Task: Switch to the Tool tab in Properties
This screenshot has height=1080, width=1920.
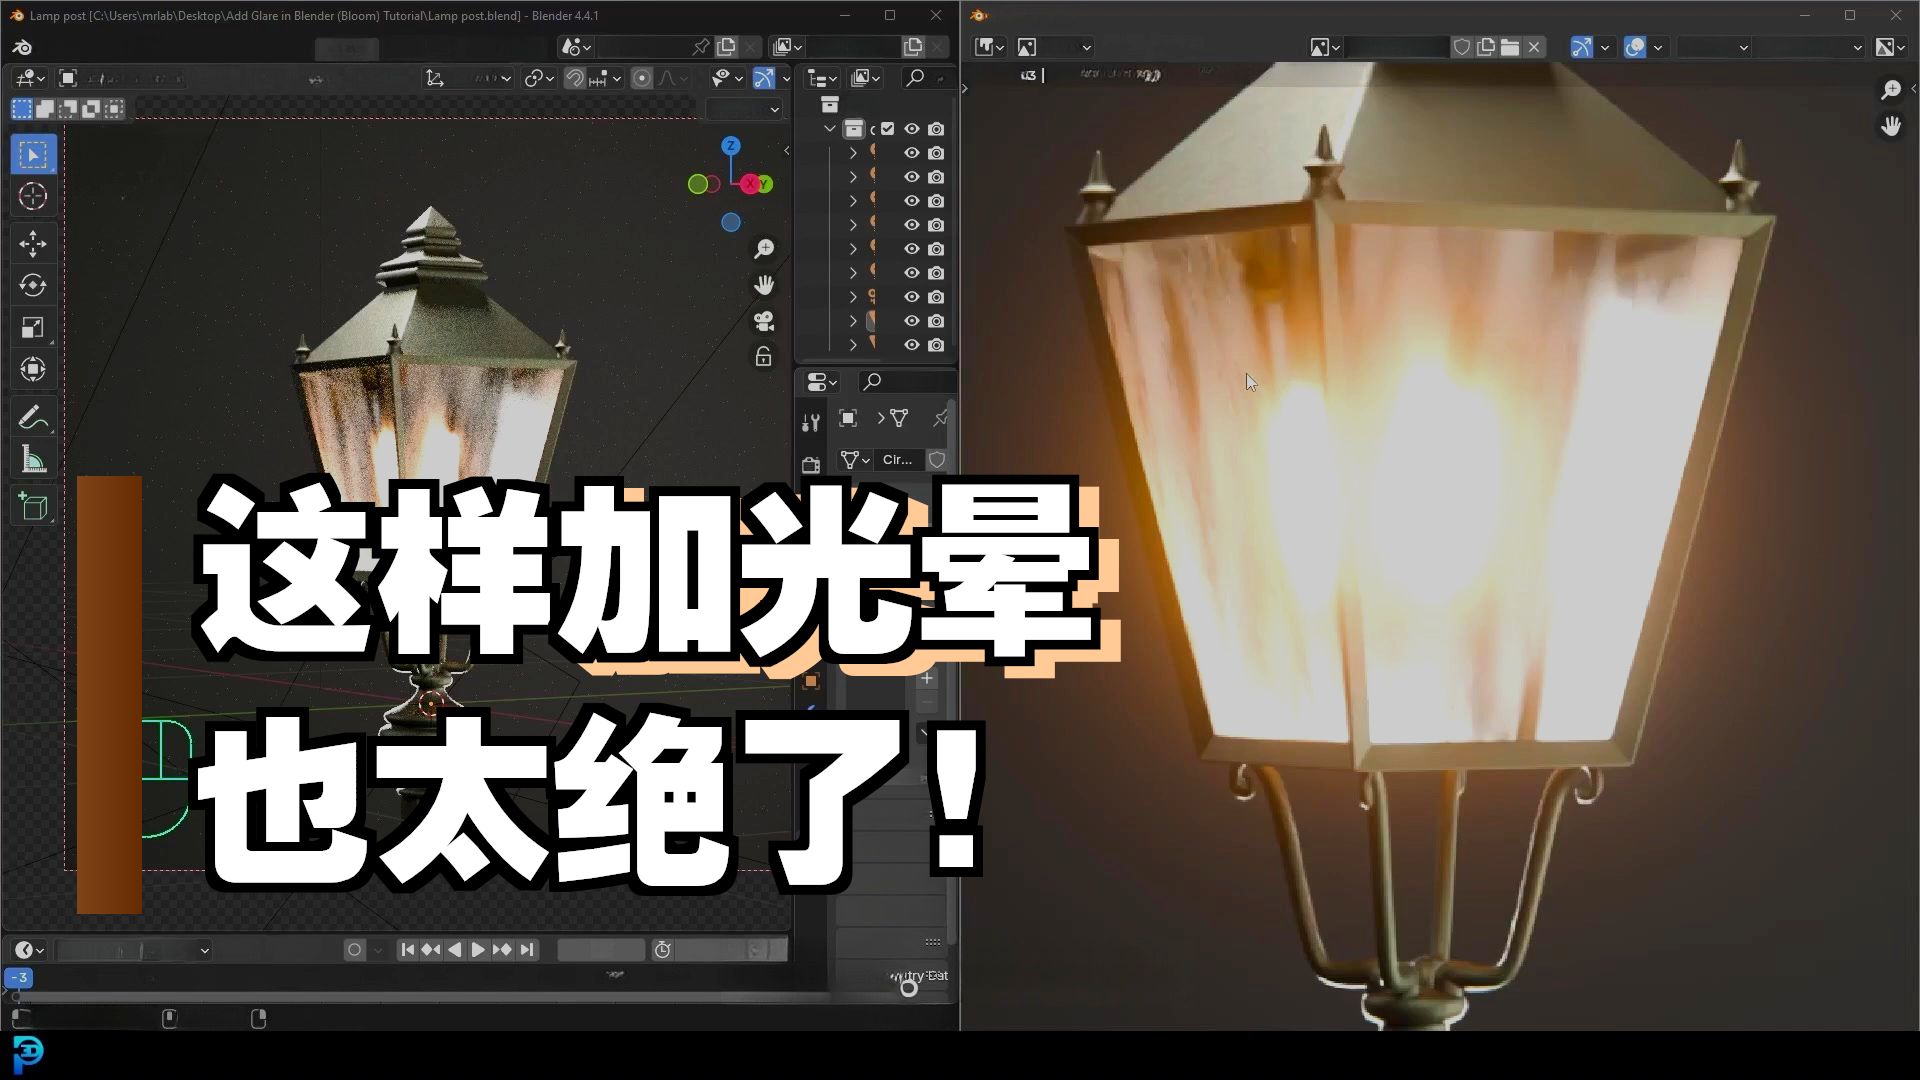Action: (811, 421)
